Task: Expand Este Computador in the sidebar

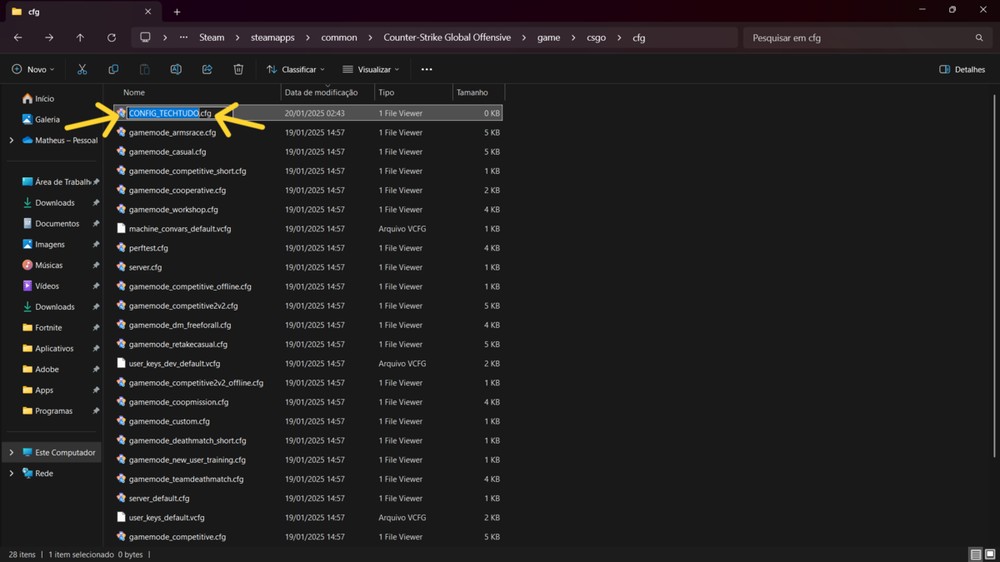Action: 11,453
